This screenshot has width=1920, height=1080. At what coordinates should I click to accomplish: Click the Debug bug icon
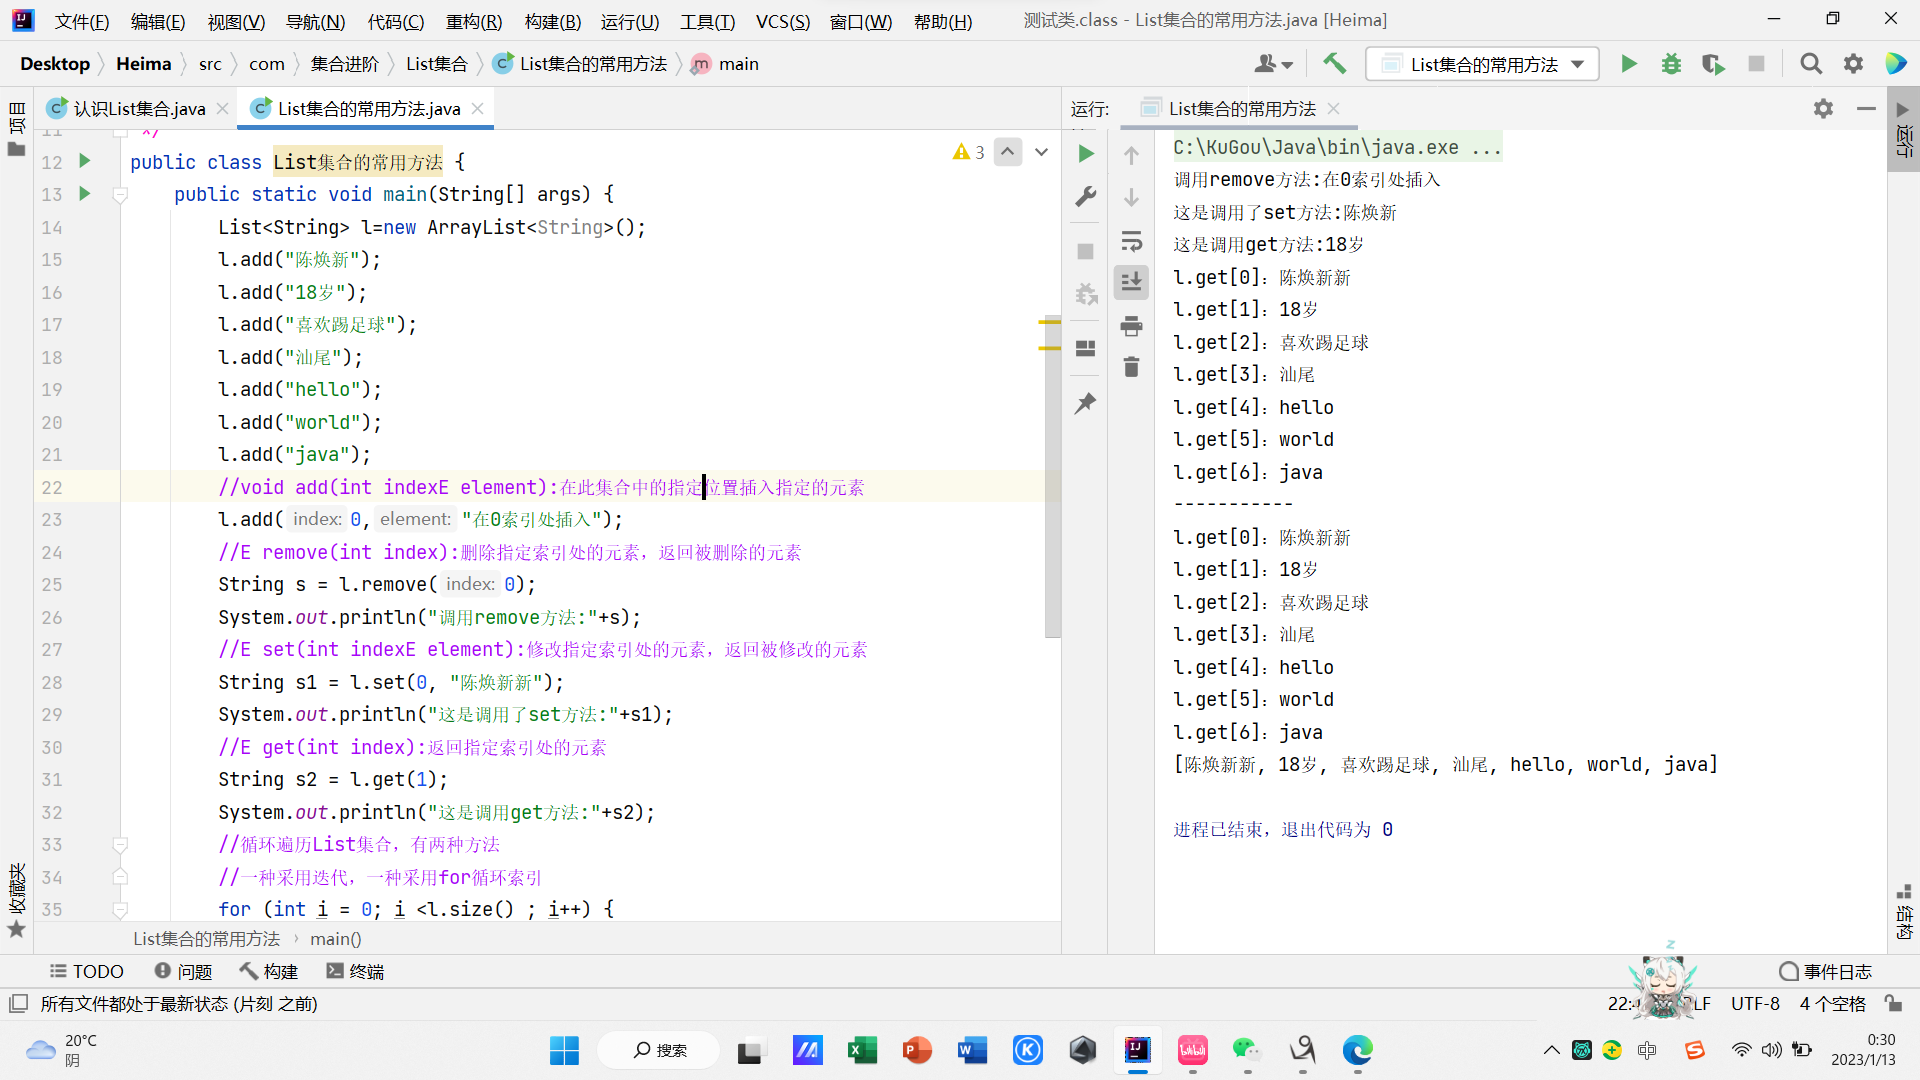pyautogui.click(x=1671, y=64)
